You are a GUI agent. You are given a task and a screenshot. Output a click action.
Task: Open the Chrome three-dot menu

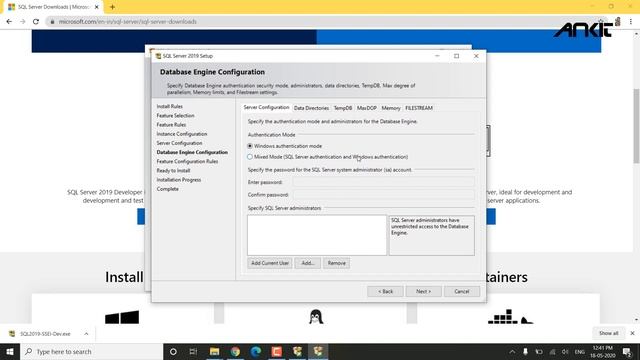click(631, 22)
